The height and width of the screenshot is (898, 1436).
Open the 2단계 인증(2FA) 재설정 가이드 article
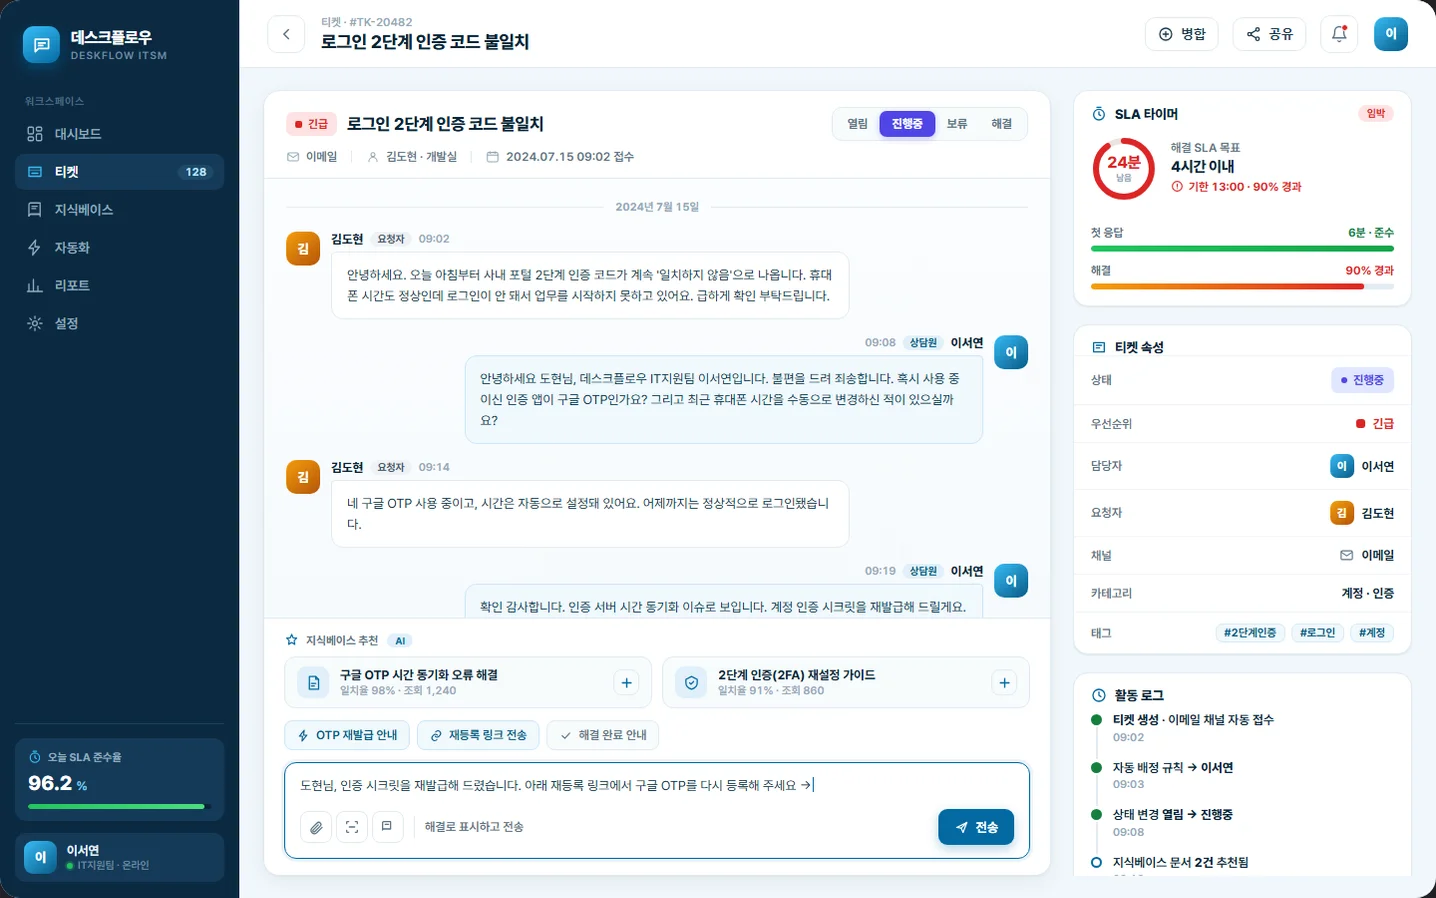tap(846, 682)
